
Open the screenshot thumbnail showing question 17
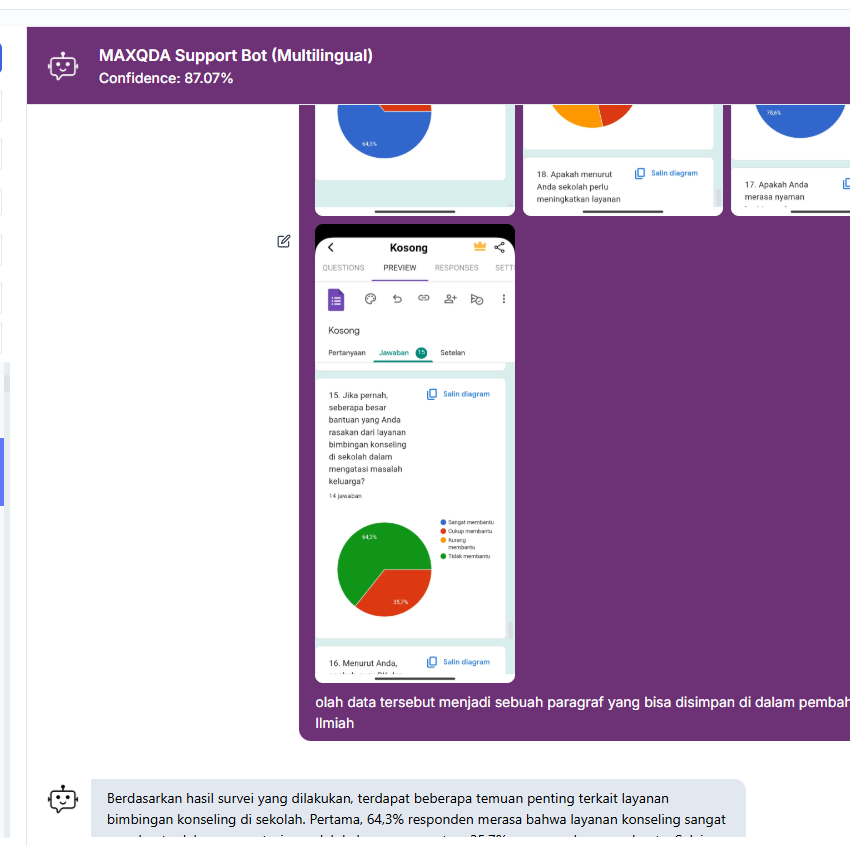pyautogui.click(x=790, y=160)
